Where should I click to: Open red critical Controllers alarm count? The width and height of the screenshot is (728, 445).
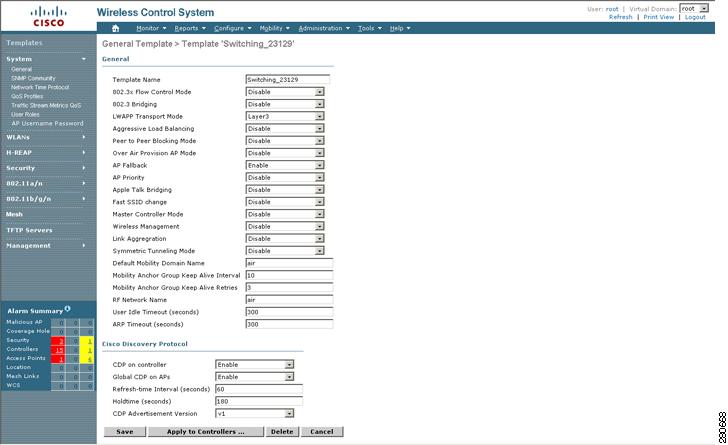(x=58, y=349)
